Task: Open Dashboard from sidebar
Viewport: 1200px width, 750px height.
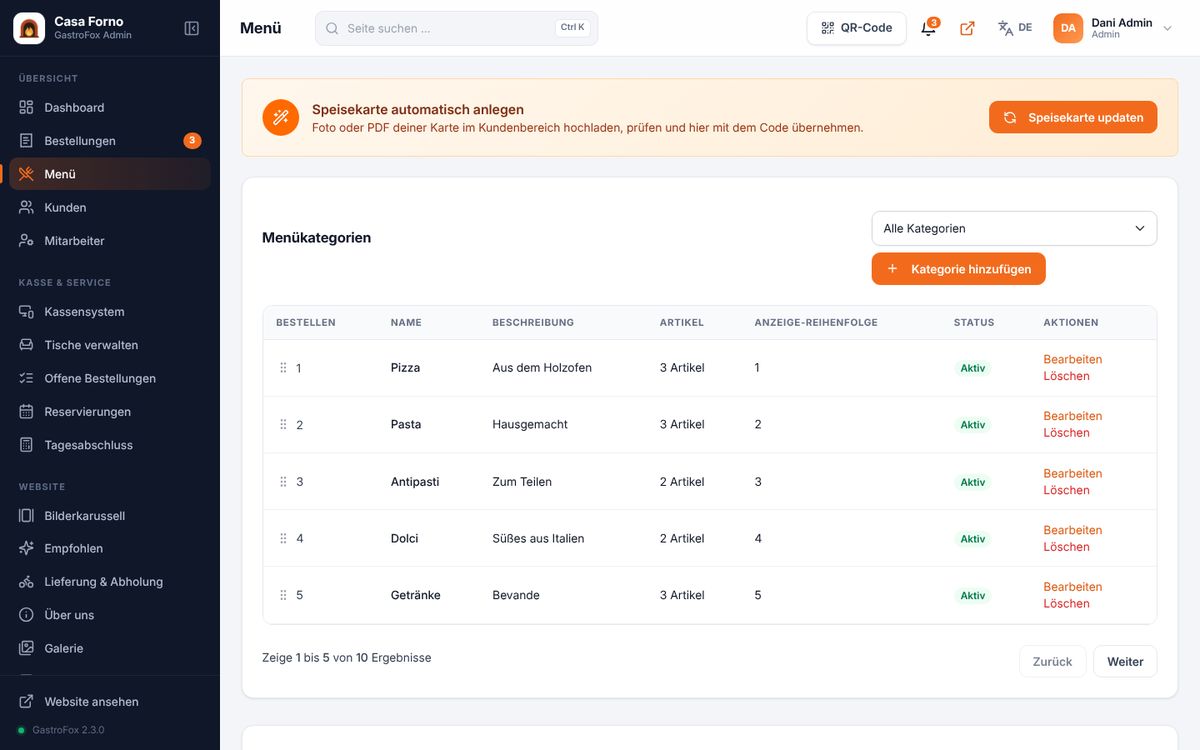Action: 110,107
